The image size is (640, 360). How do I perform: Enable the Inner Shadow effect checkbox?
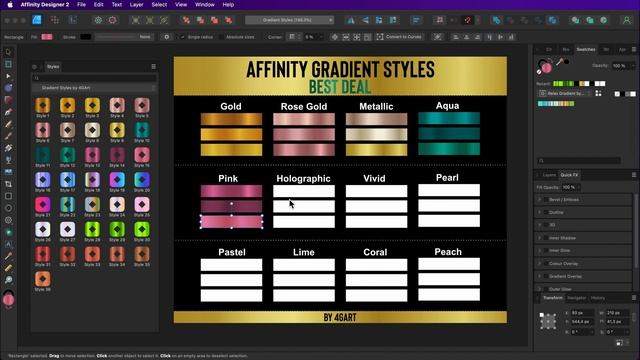tap(546, 238)
